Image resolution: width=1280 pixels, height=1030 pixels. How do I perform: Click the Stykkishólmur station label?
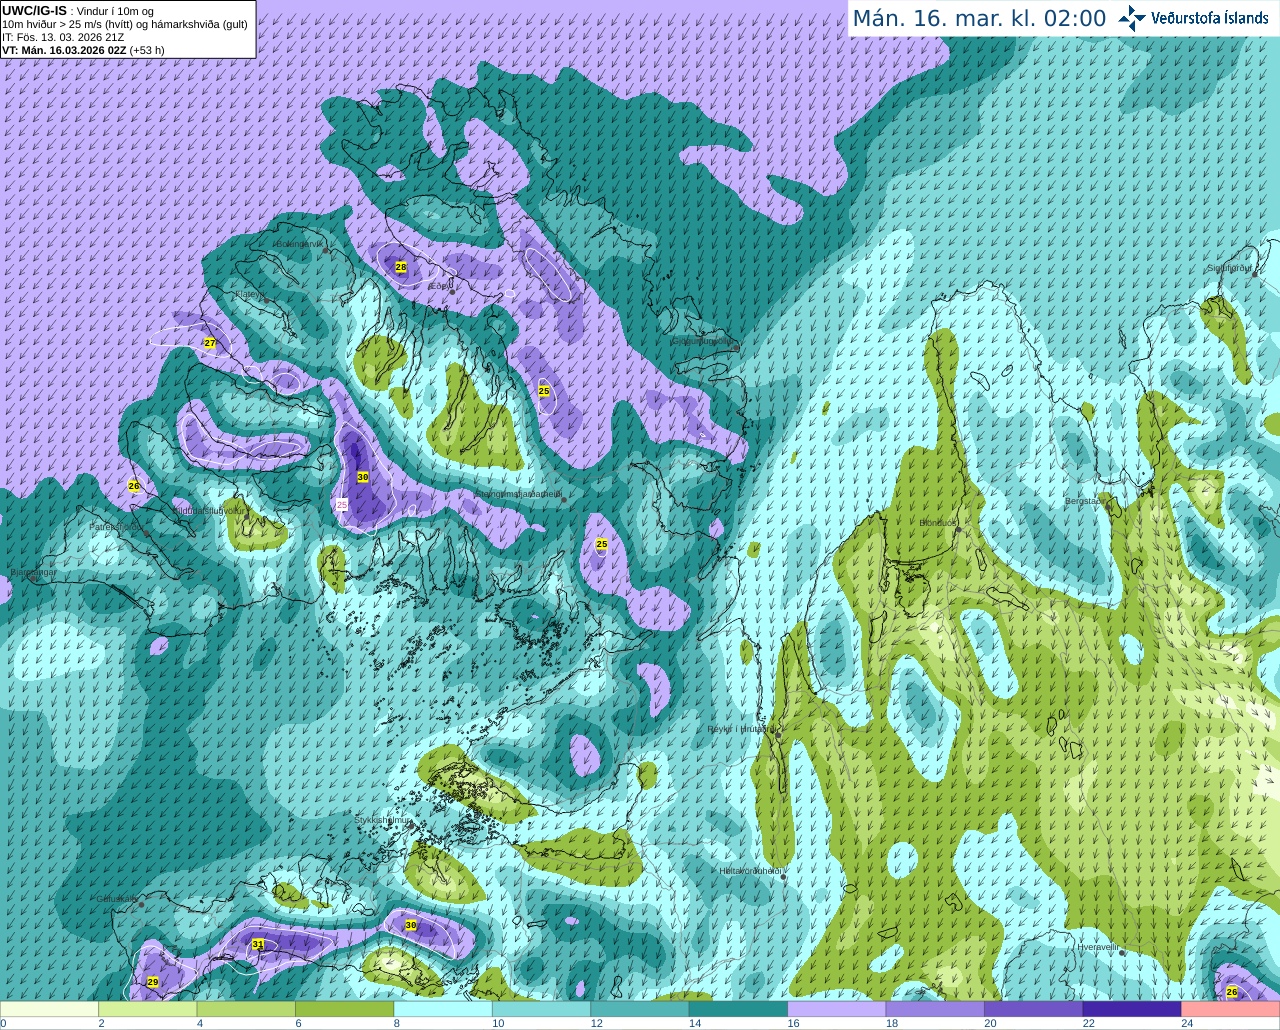pos(383,820)
